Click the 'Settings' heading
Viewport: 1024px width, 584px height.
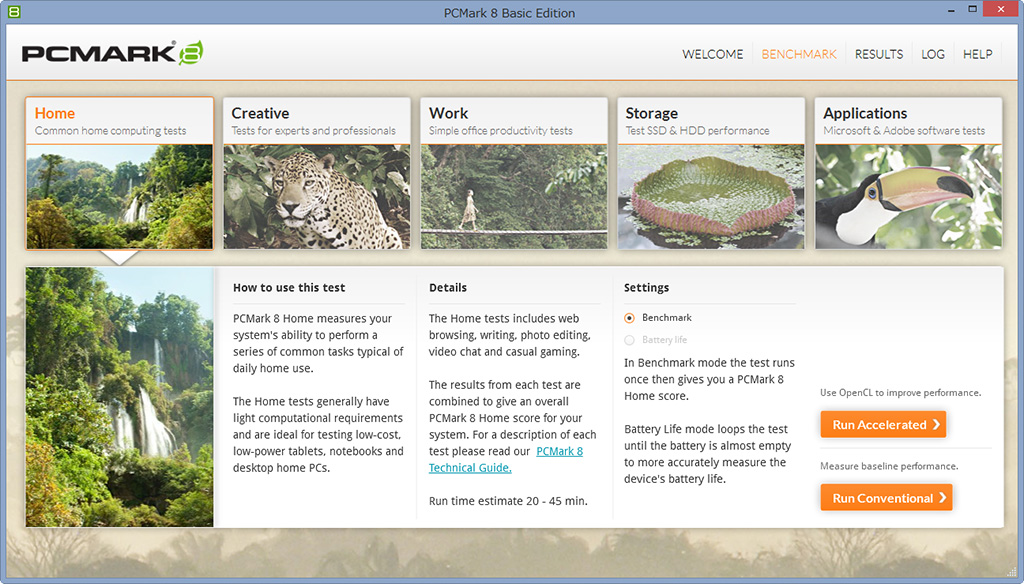[x=647, y=287]
